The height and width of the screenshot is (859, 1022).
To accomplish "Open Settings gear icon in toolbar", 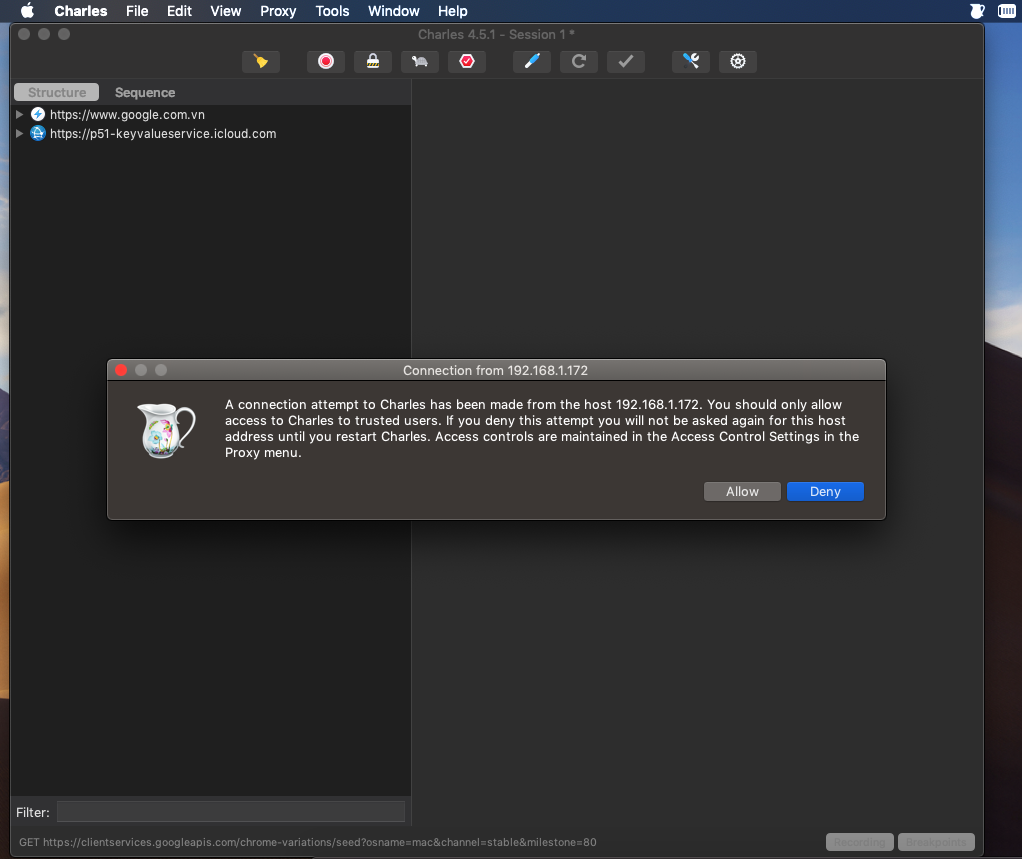I will click(738, 61).
